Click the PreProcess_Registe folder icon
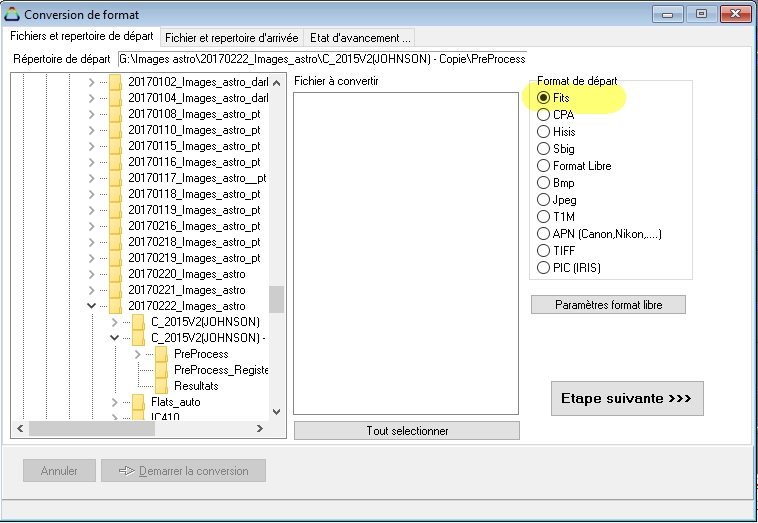The height and width of the screenshot is (523, 758). click(162, 370)
